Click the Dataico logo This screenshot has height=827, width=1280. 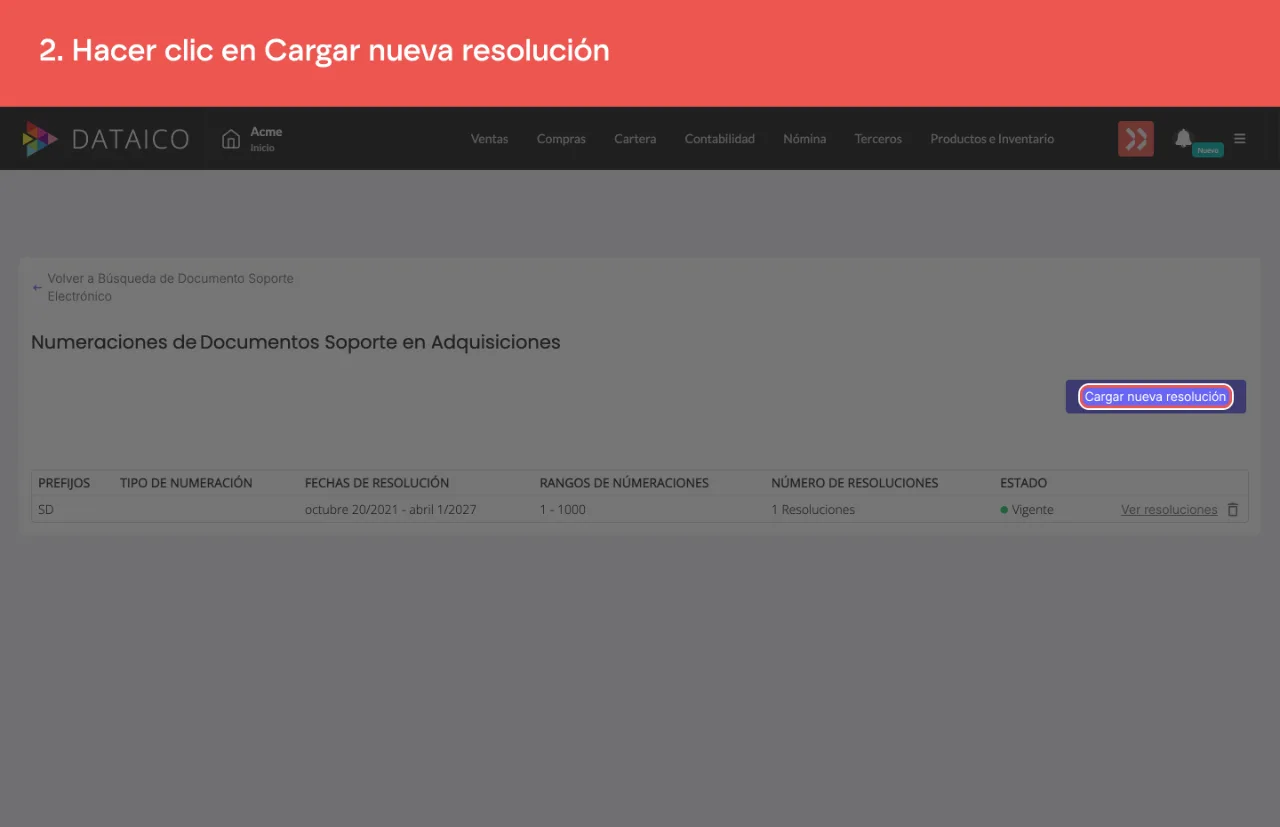pos(106,139)
